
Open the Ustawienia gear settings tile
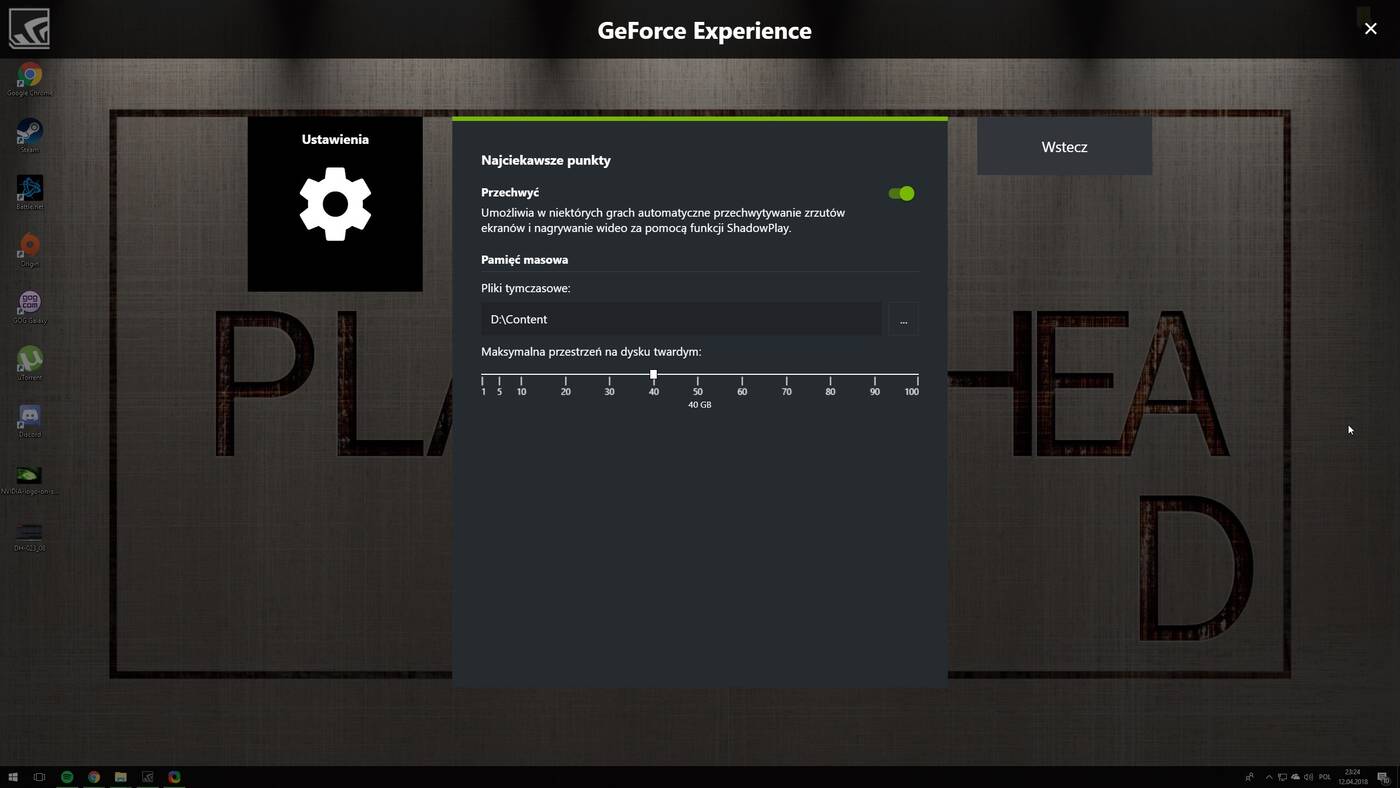point(335,204)
